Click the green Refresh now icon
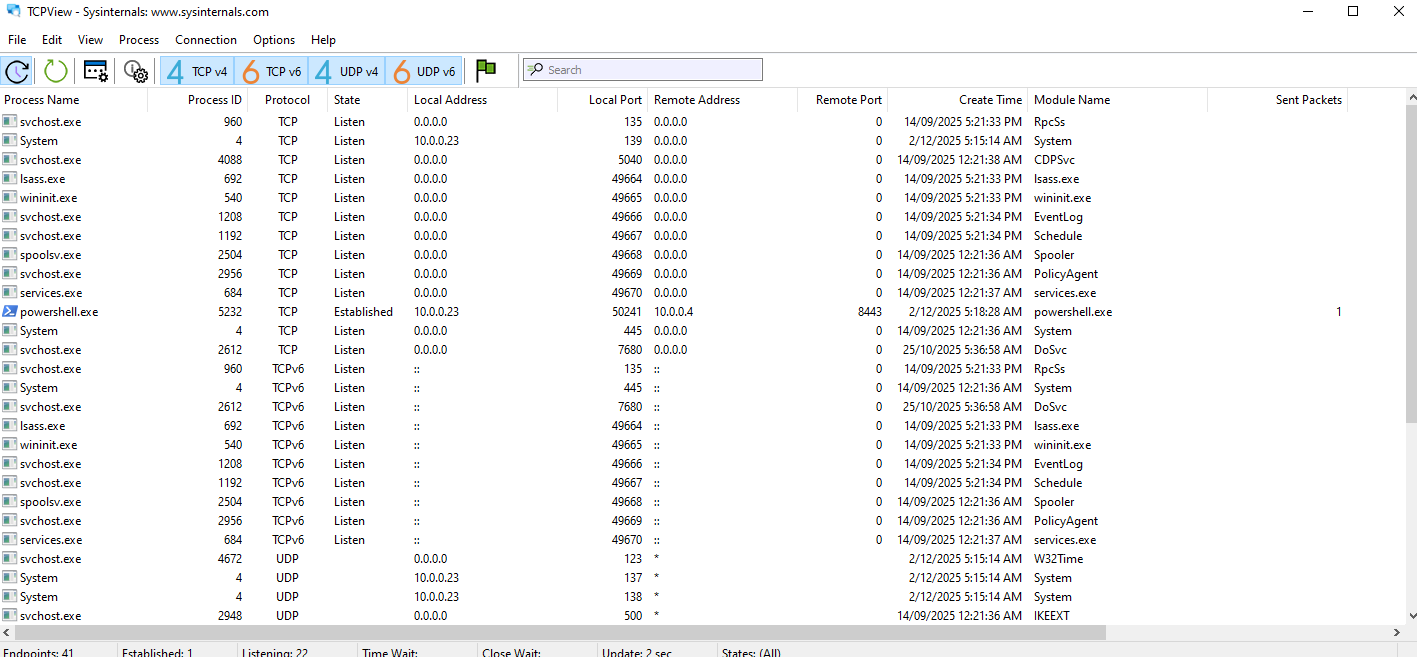 click(56, 71)
